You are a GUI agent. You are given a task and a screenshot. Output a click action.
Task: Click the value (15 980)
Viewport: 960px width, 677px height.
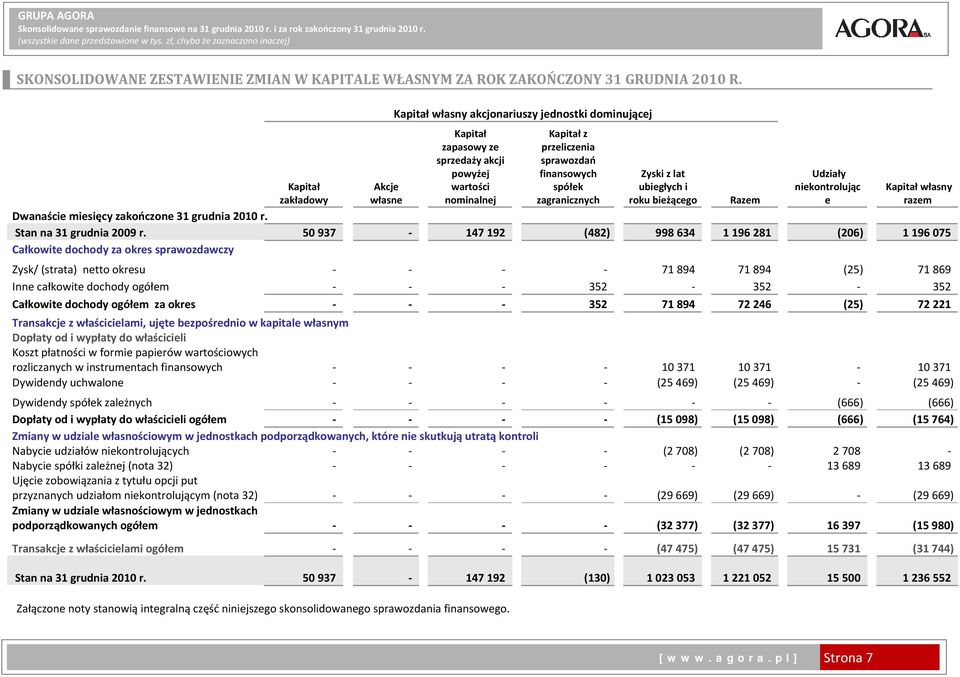pos(933,525)
